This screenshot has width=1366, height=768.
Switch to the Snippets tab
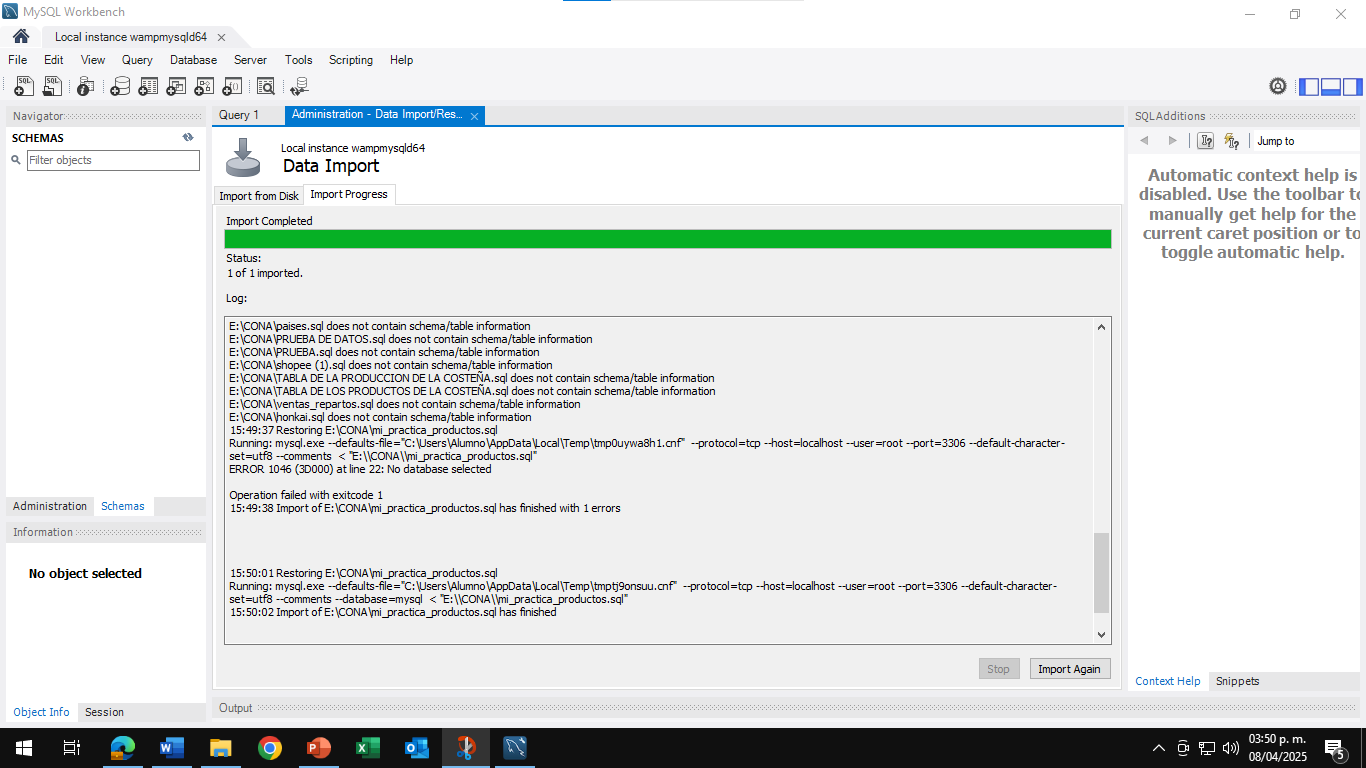pyautogui.click(x=1238, y=681)
